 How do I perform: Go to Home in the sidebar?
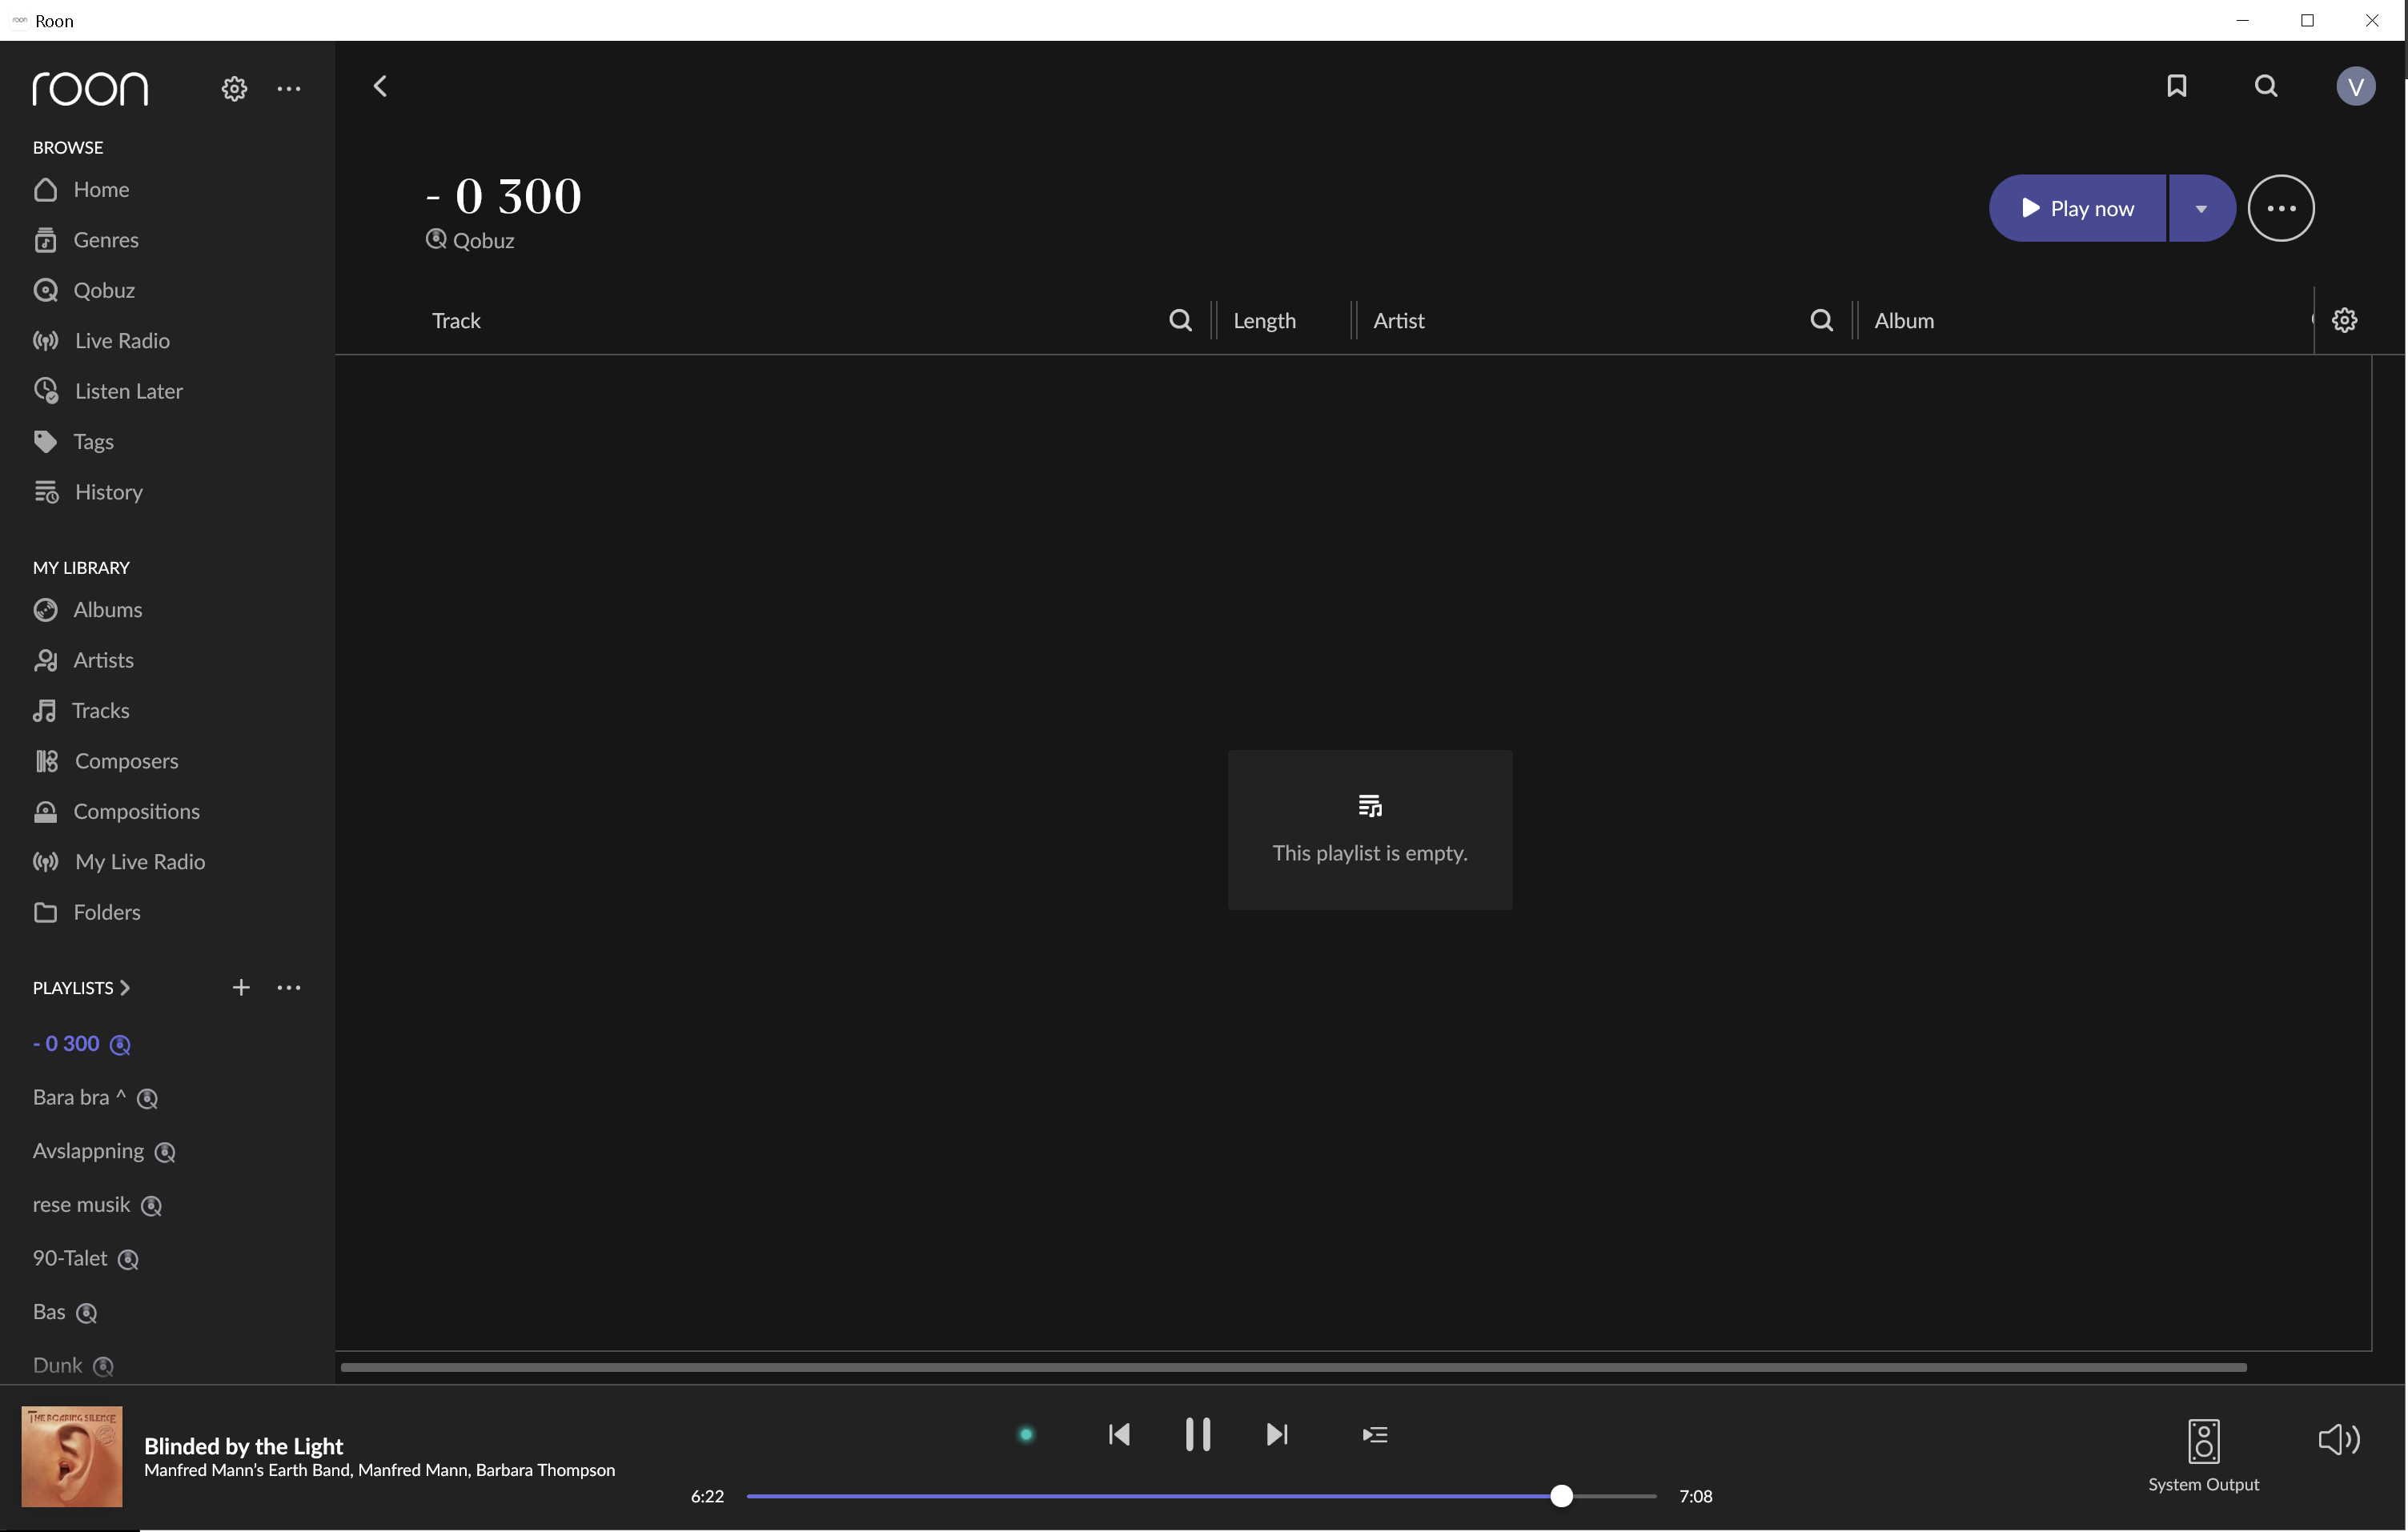[x=81, y=190]
